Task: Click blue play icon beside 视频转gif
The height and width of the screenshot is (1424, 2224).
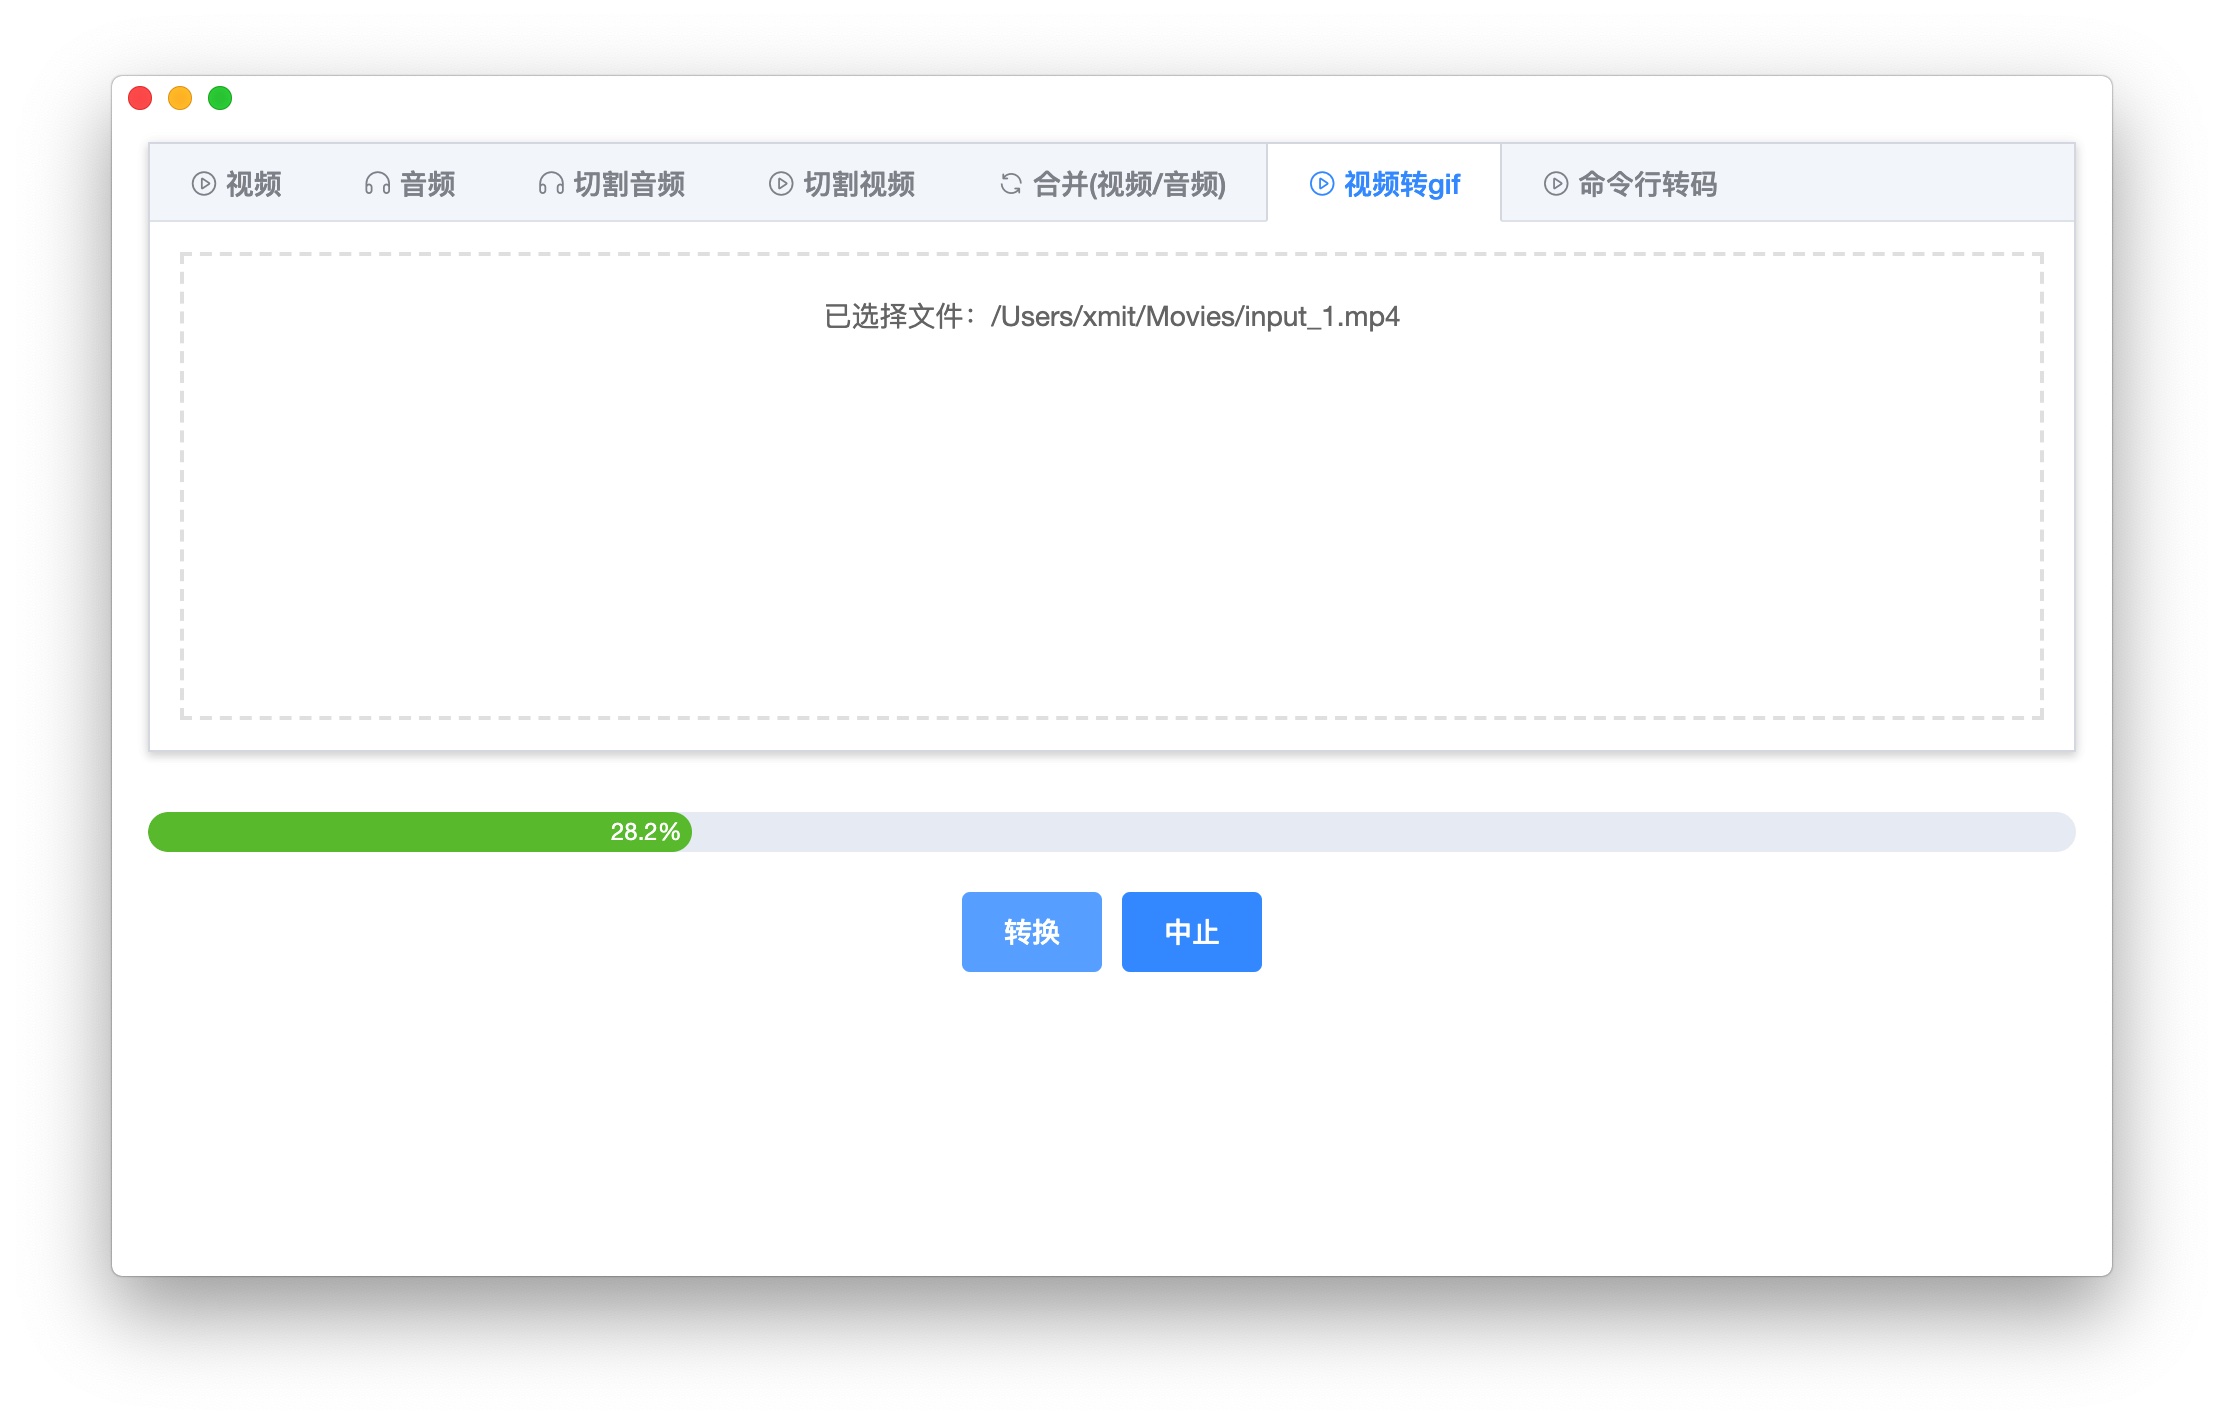Action: 1322,184
